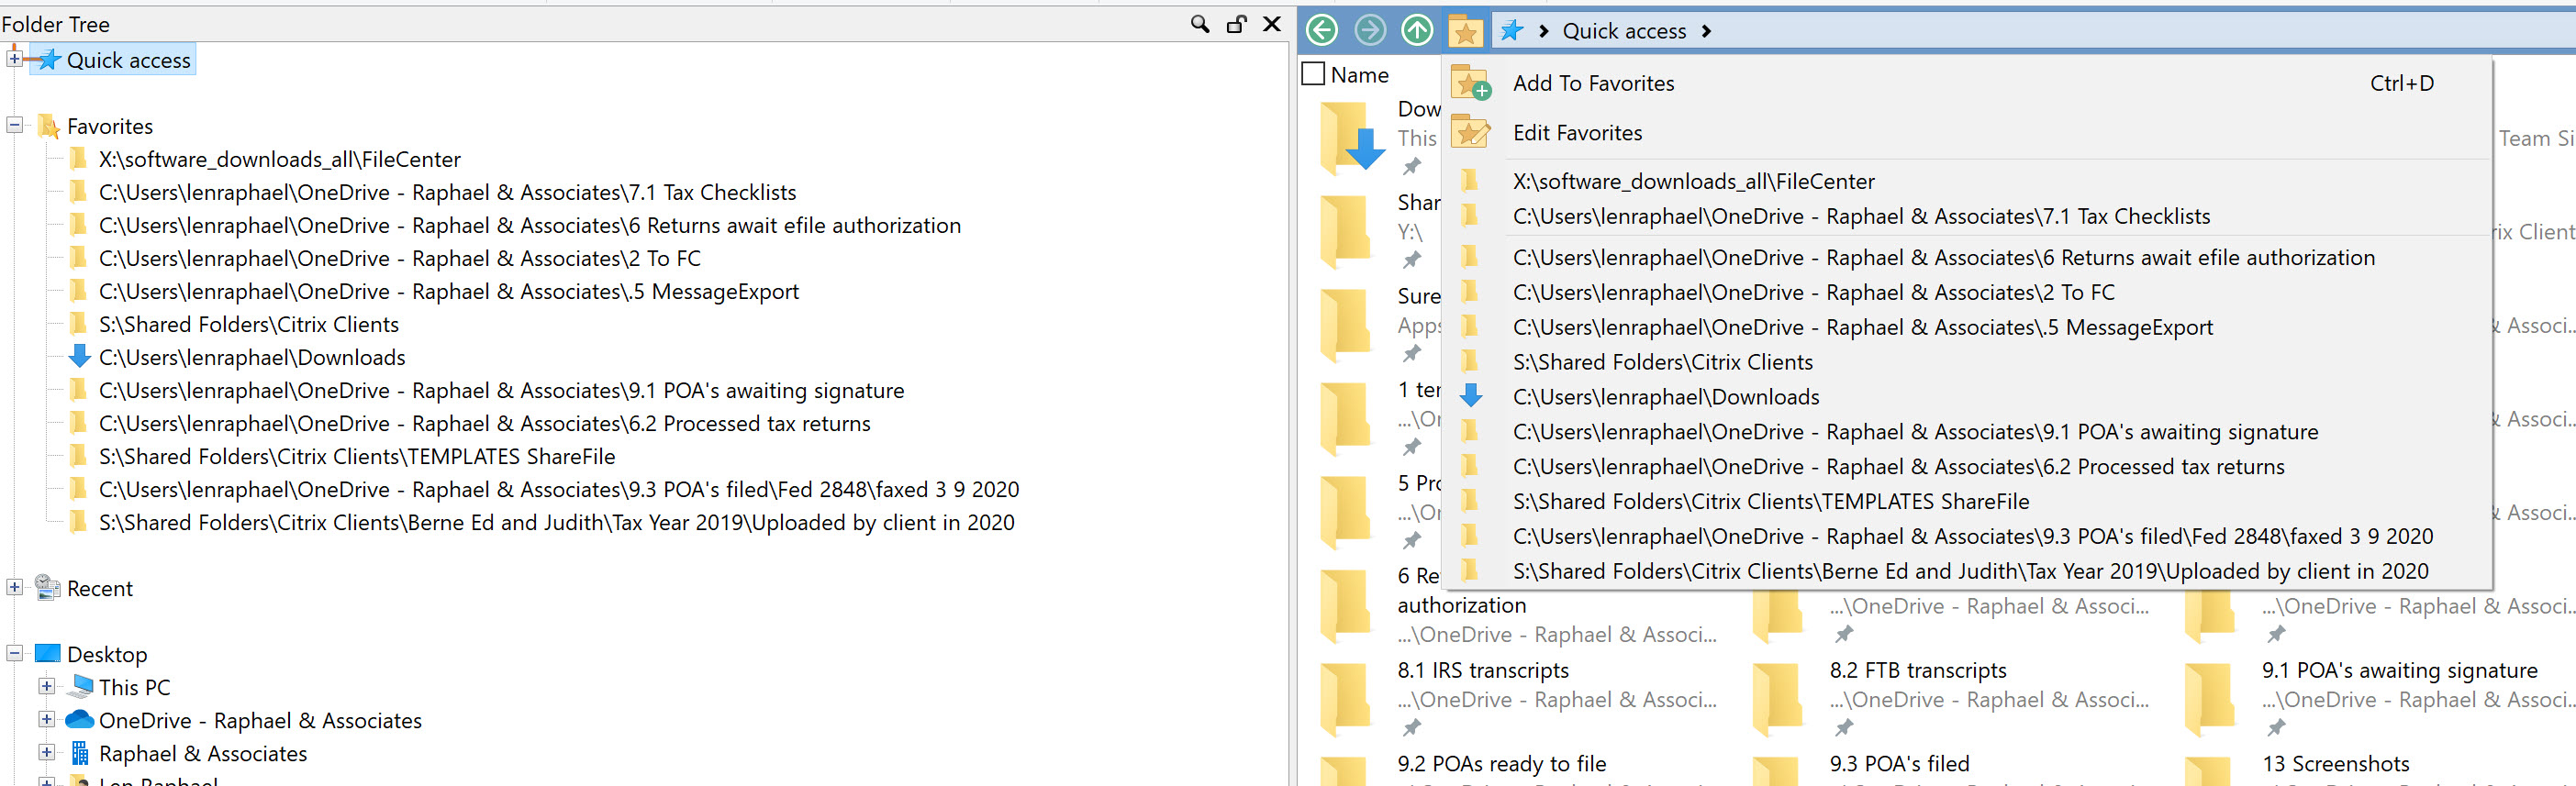Choose Edit Favorites menu item
Viewport: 2576px width, 786px height.
pos(1967,132)
